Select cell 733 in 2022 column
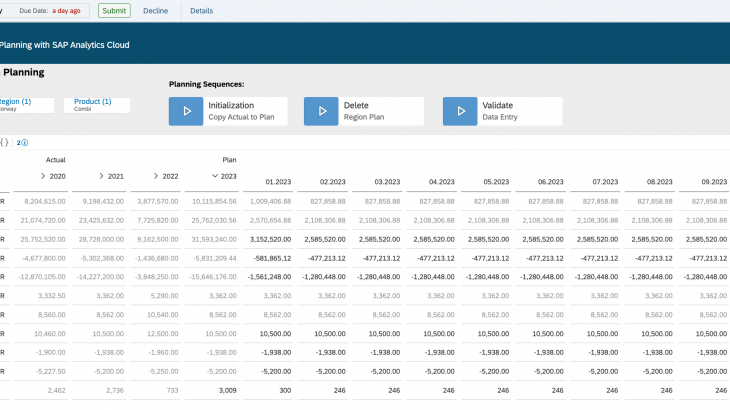 [172, 390]
